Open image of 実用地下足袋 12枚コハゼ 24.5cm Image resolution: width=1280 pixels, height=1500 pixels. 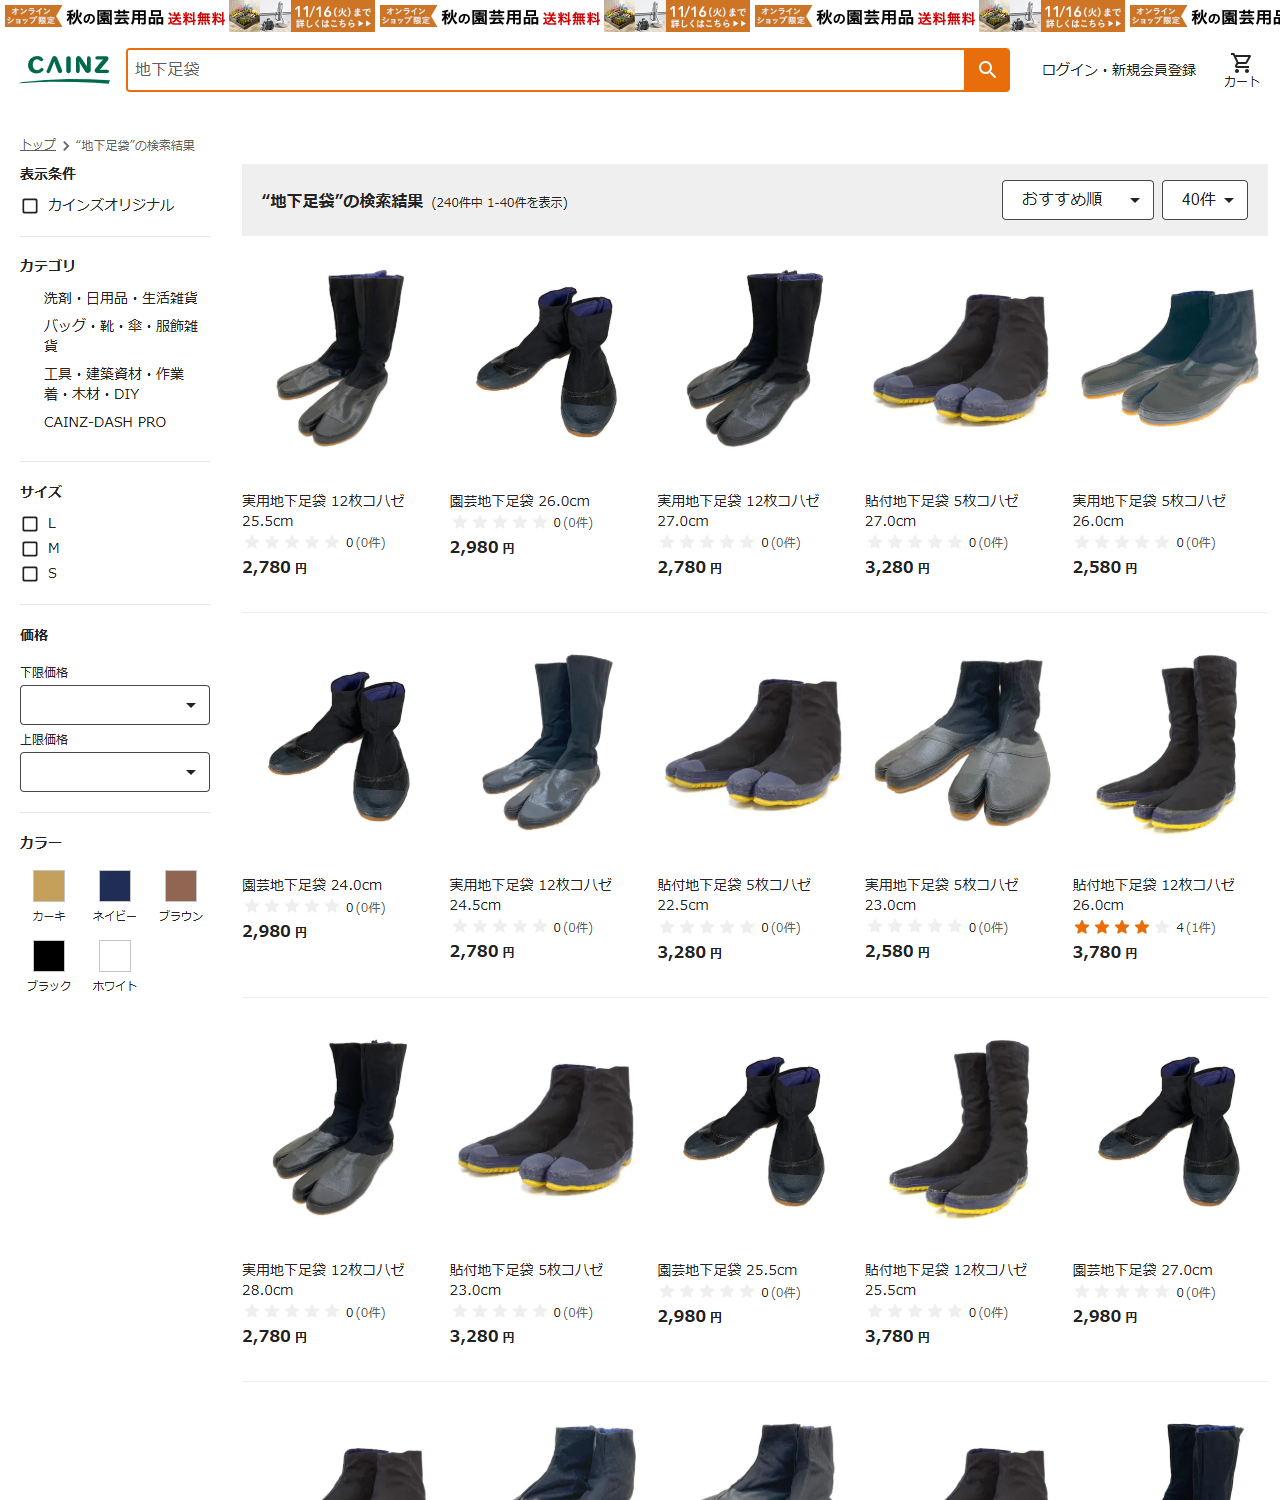click(545, 743)
